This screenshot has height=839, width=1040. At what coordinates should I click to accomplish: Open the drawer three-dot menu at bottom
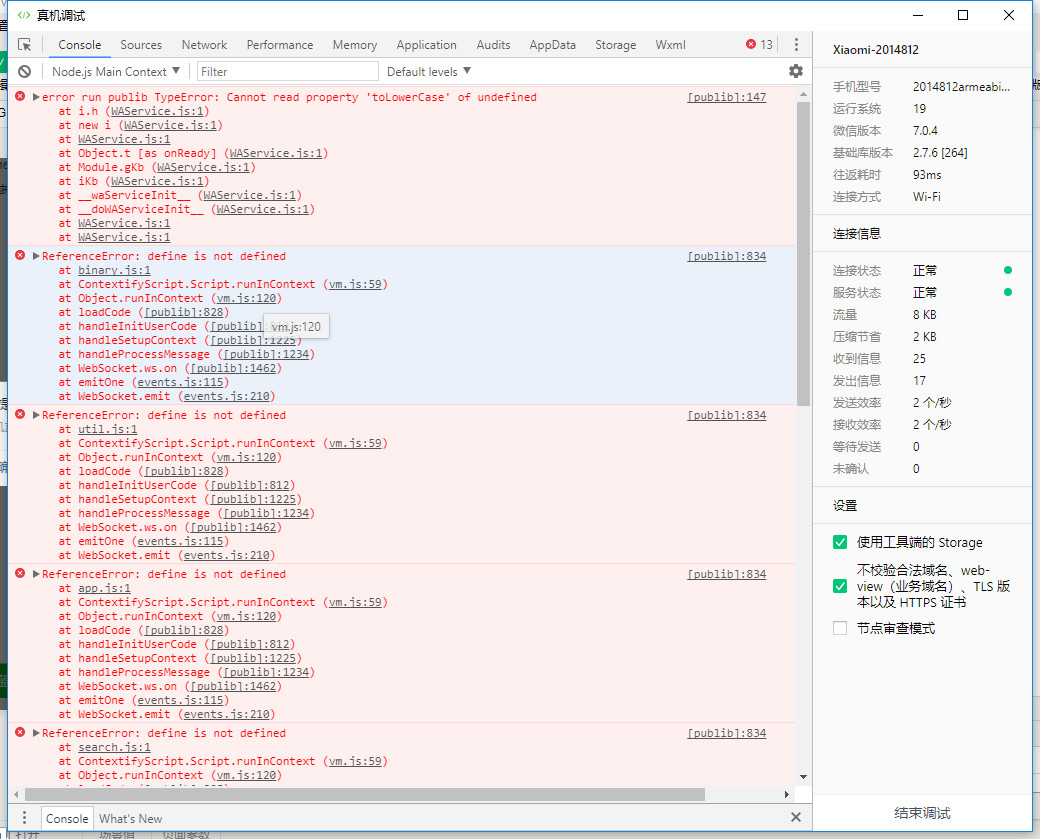[x=25, y=818]
